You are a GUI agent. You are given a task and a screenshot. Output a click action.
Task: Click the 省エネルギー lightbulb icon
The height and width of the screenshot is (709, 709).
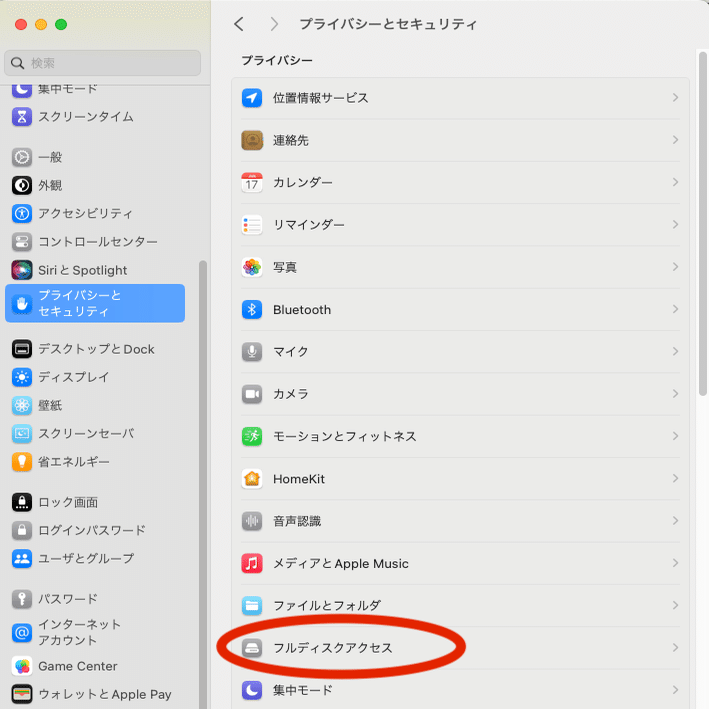pos(22,462)
